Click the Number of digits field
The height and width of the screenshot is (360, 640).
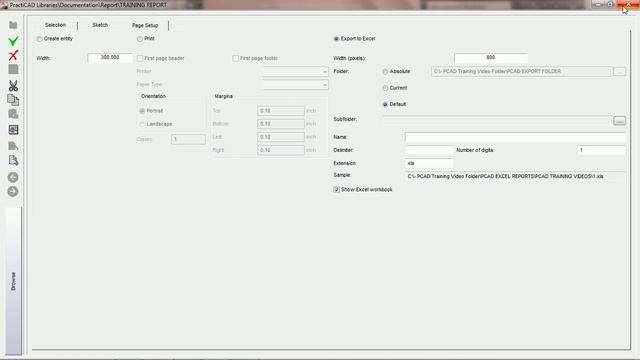click(x=601, y=150)
